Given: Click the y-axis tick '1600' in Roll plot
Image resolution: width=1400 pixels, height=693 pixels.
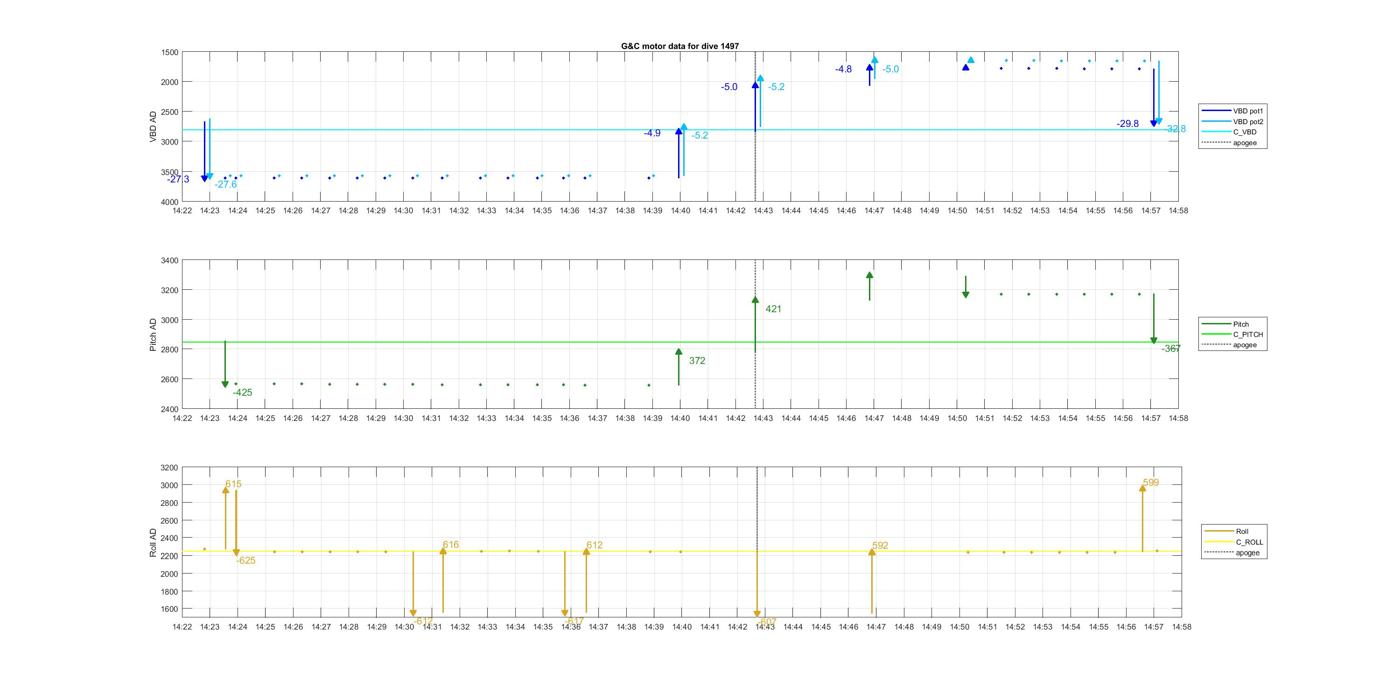Looking at the screenshot, I should pos(169,609).
